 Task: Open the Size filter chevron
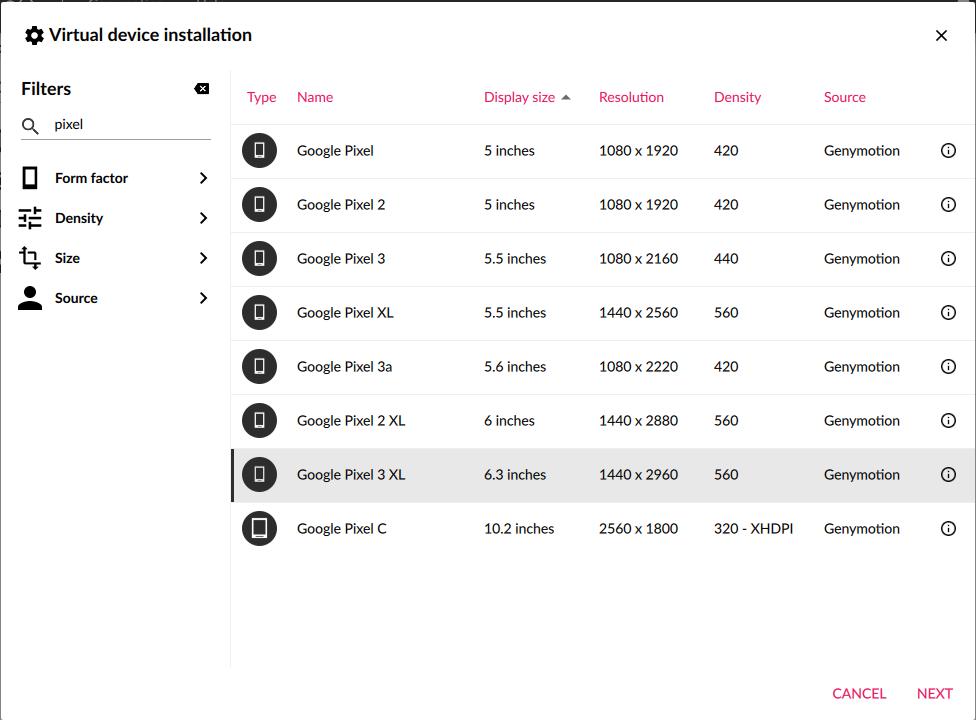pos(203,258)
